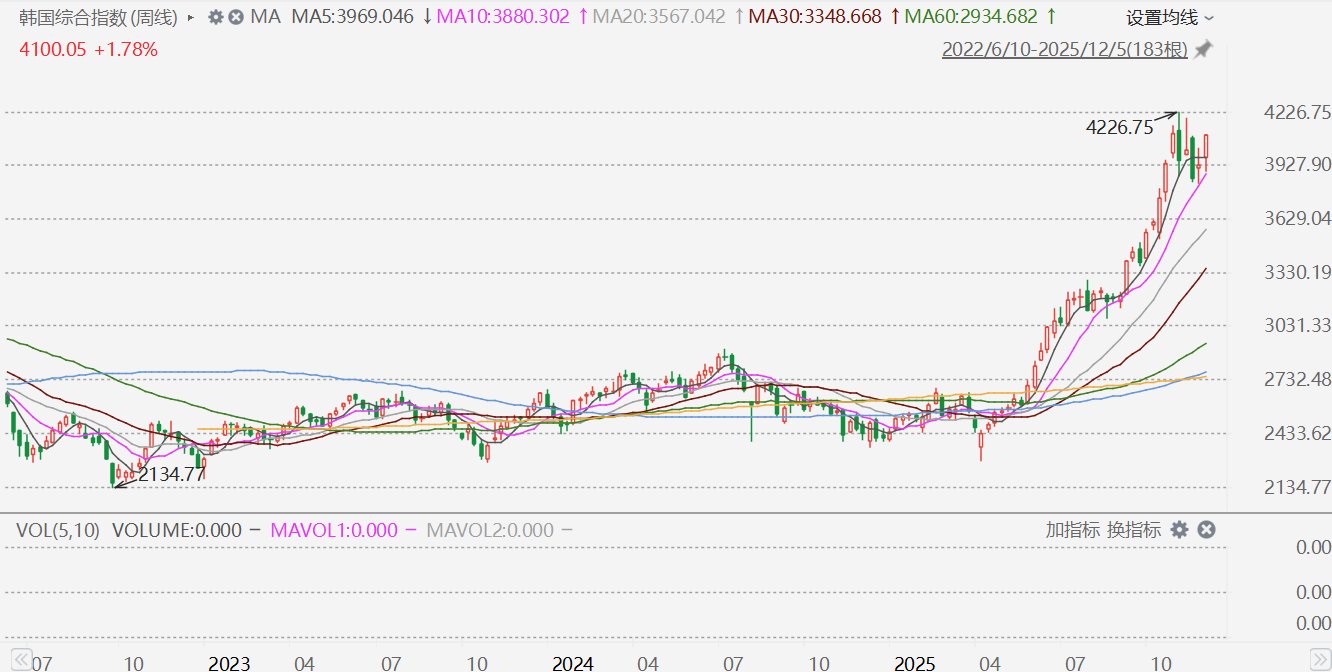Open the date range 2022/6/10-2025/12/5 link
1332x672 pixels.
(x=1064, y=49)
